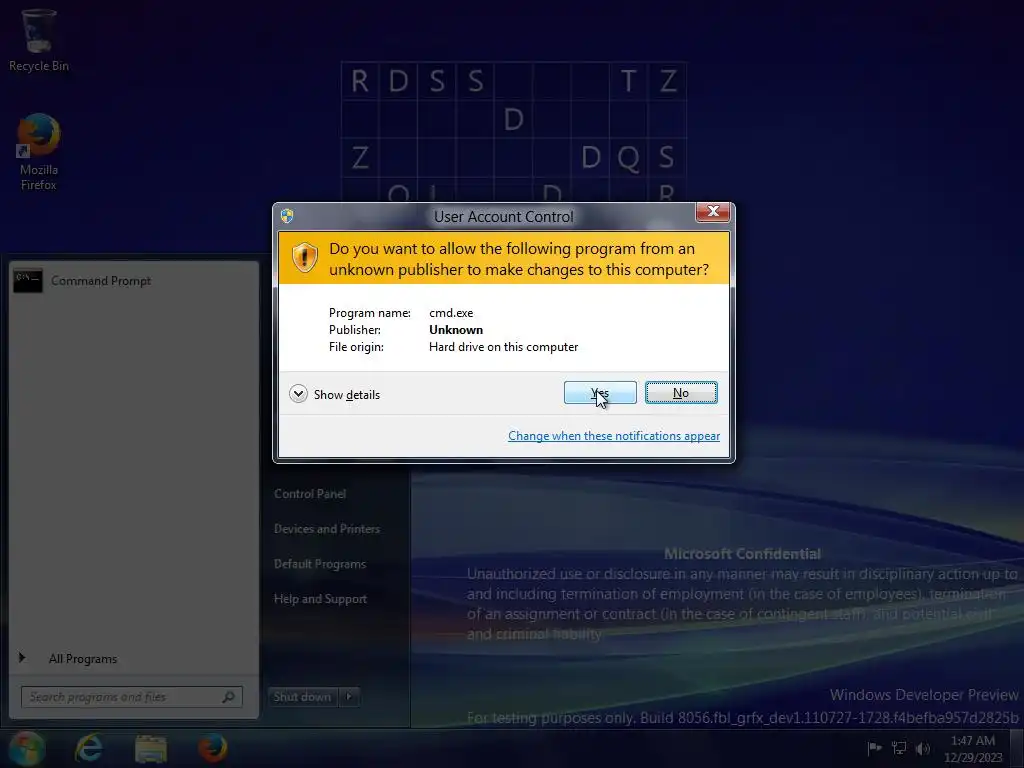Viewport: 1024px width, 768px height.
Task: Click the volume speaker tray icon
Action: pyautogui.click(x=923, y=748)
